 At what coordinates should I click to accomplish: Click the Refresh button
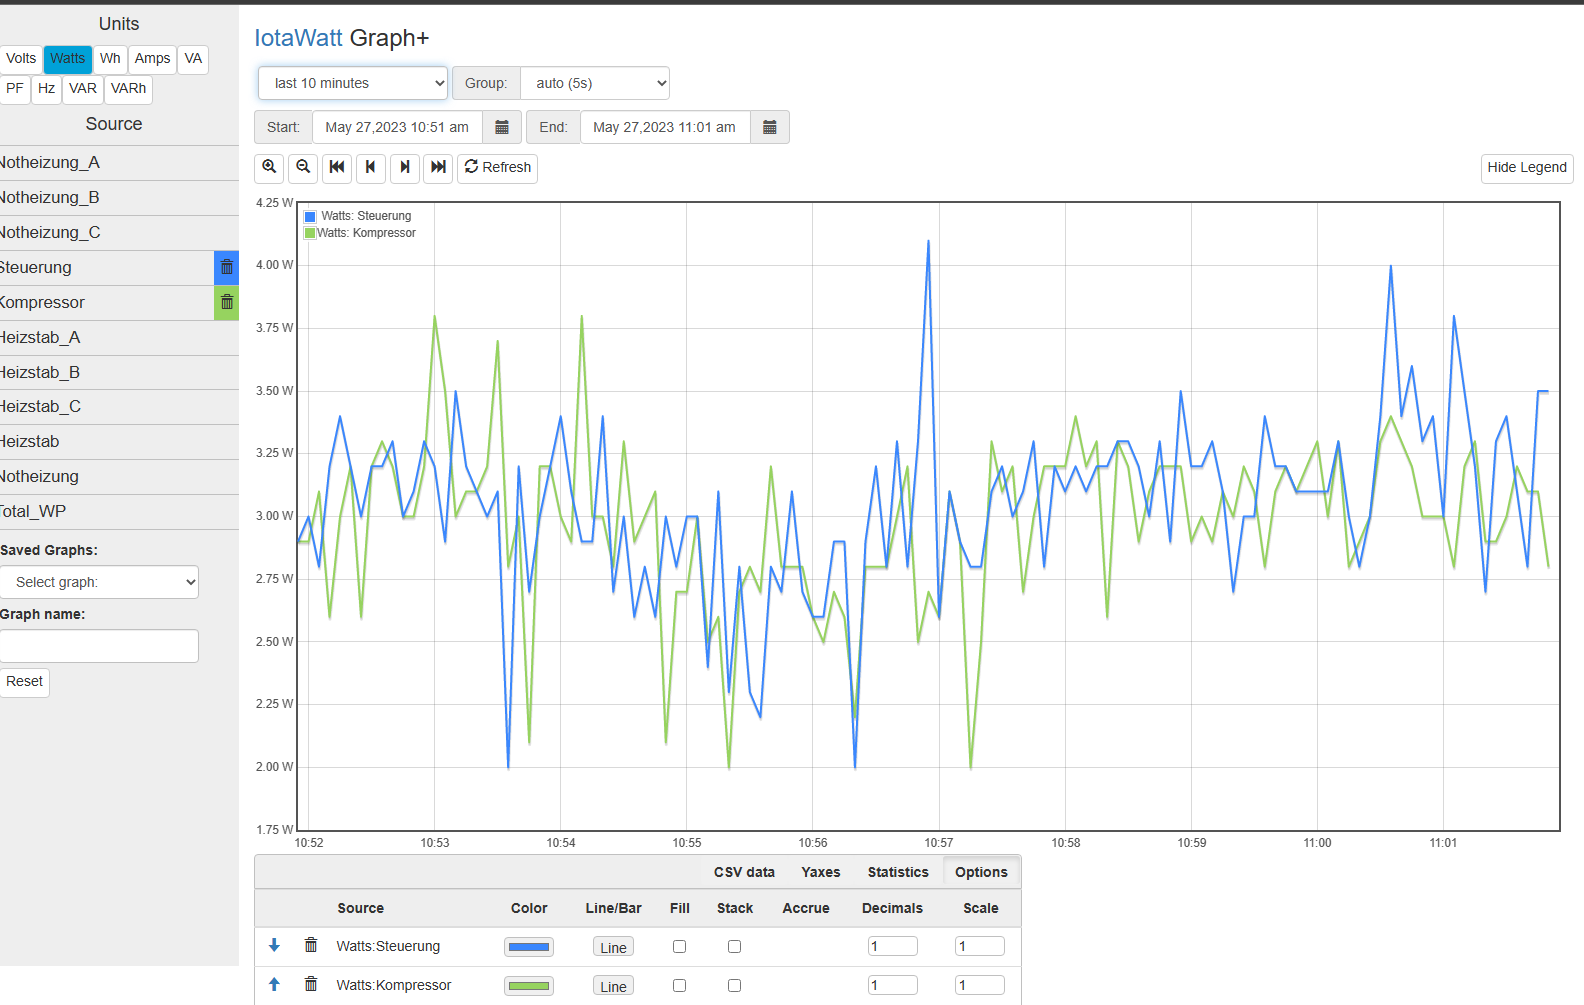coord(498,168)
